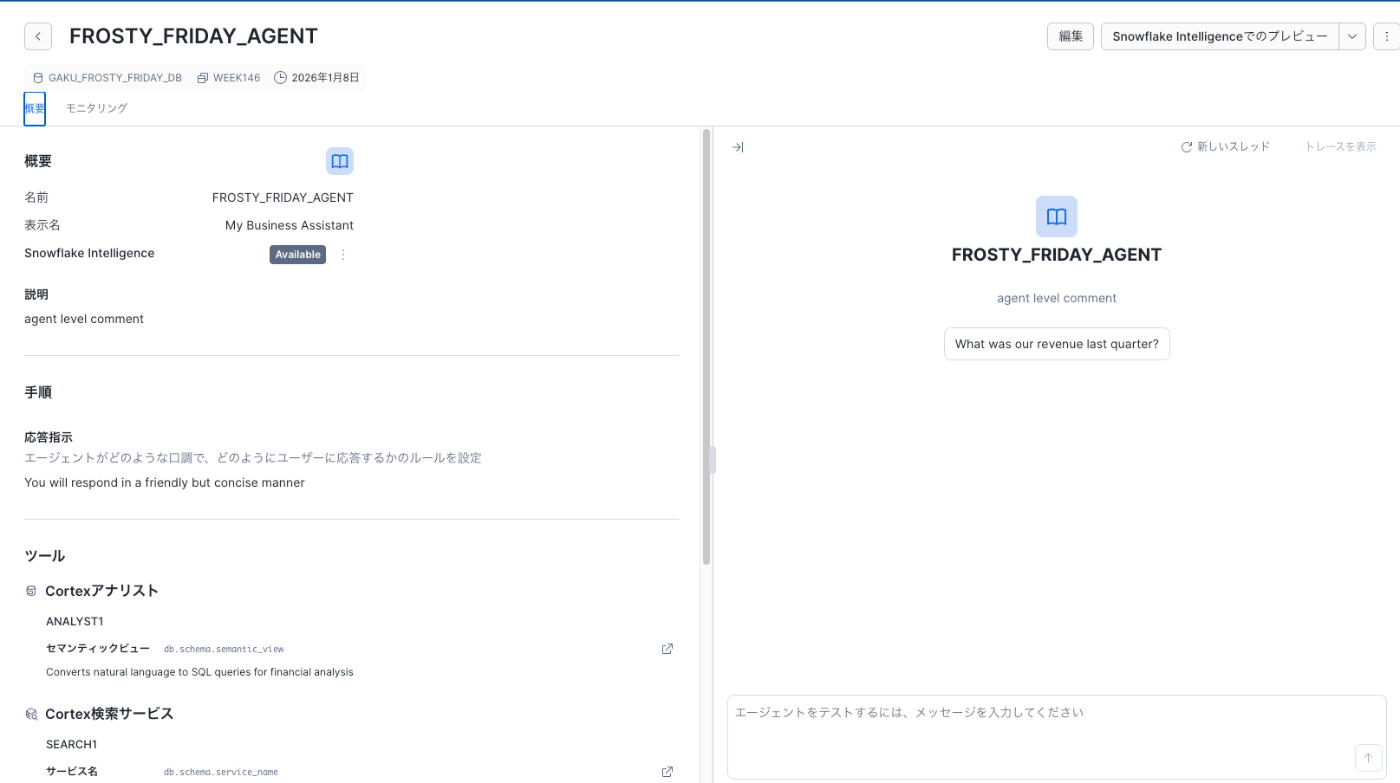The height and width of the screenshot is (783, 1400).
Task: Select the 概要 tab
Action: [34, 108]
